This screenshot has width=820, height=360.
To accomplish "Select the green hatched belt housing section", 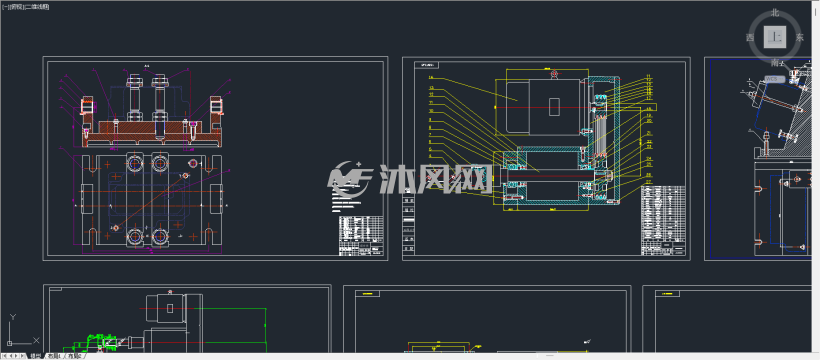I will pyautogui.click(x=605, y=139).
